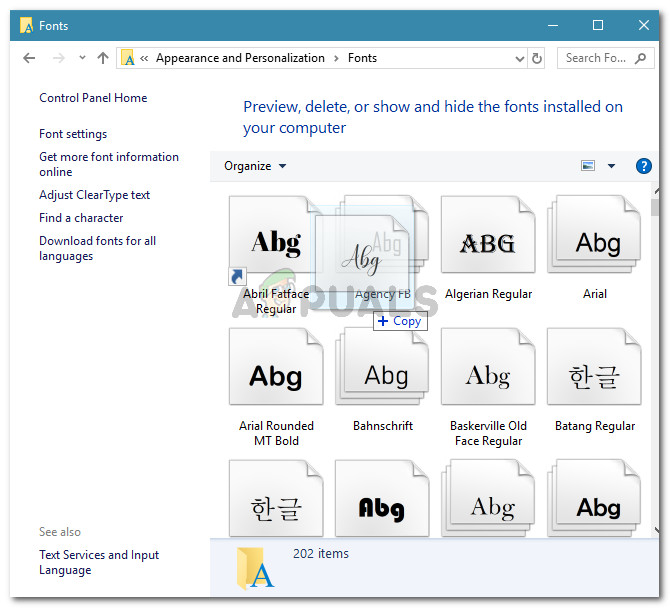
Task: Select the serif font stack in bottom row
Action: (x=488, y=498)
